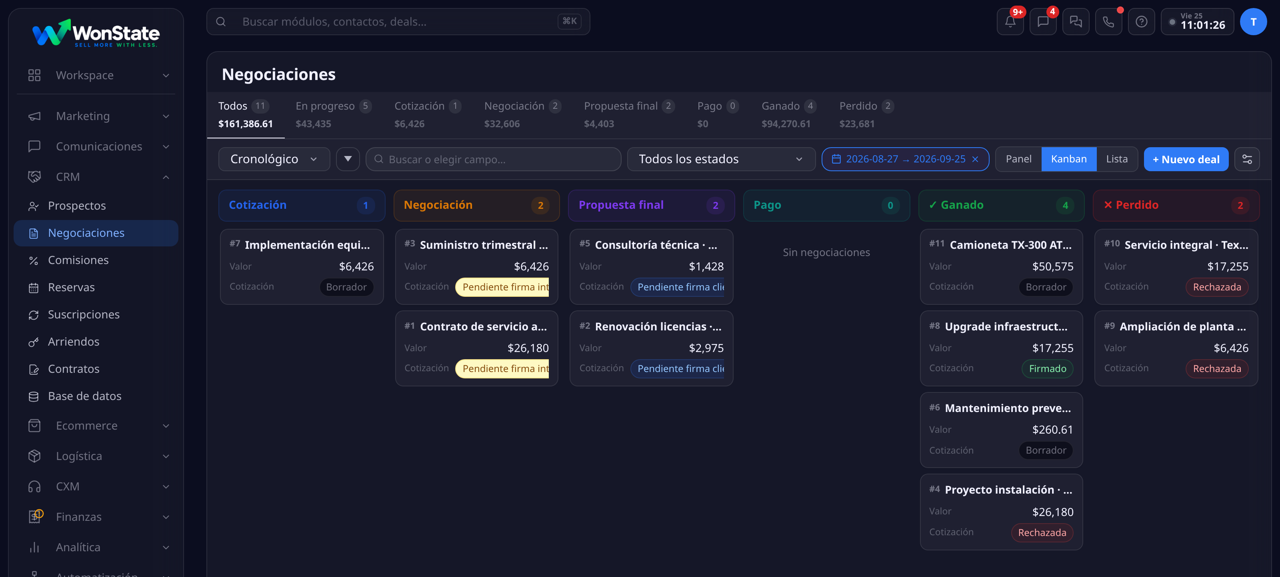Open deal #11 Camioneta TX-300
This screenshot has height=577, width=1280.
point(1001,267)
